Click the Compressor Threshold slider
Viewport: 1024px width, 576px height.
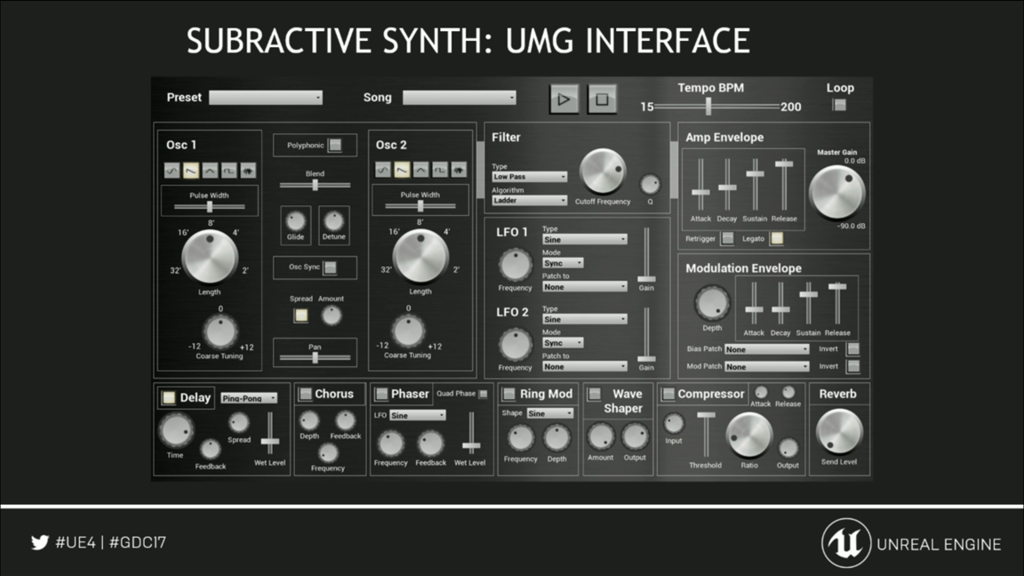pyautogui.click(x=706, y=435)
